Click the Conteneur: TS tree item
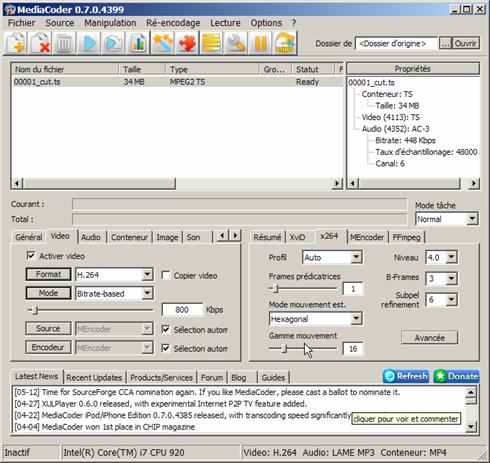Screen dimensions: 490x463 (387, 94)
